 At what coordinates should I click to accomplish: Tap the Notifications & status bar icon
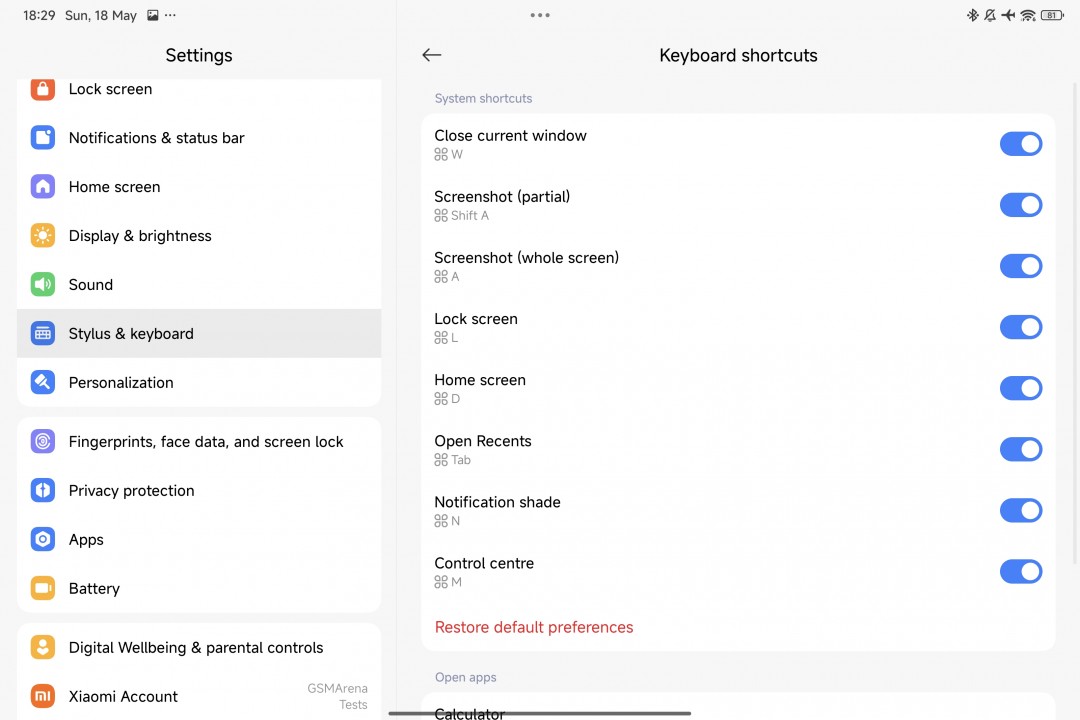(x=43, y=138)
